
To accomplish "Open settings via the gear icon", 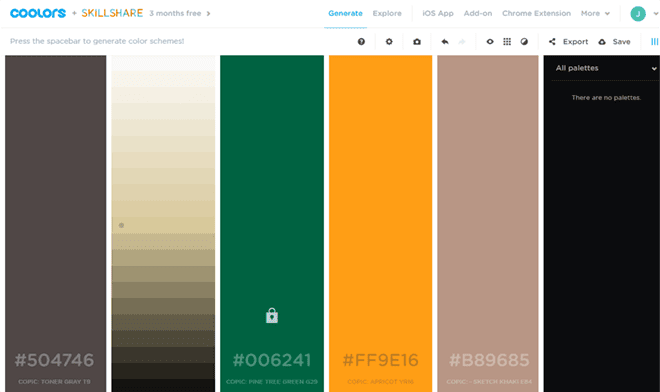I will pos(389,41).
